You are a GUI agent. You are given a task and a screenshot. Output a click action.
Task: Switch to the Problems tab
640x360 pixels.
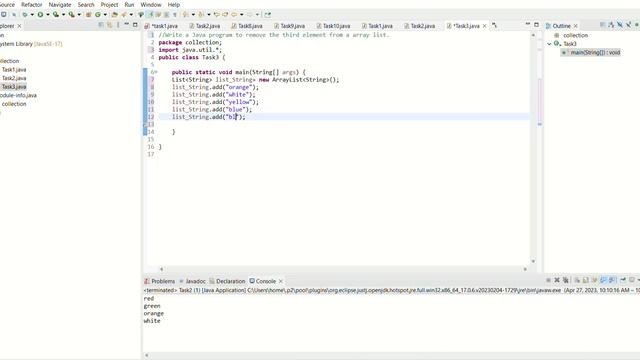[x=159, y=281]
